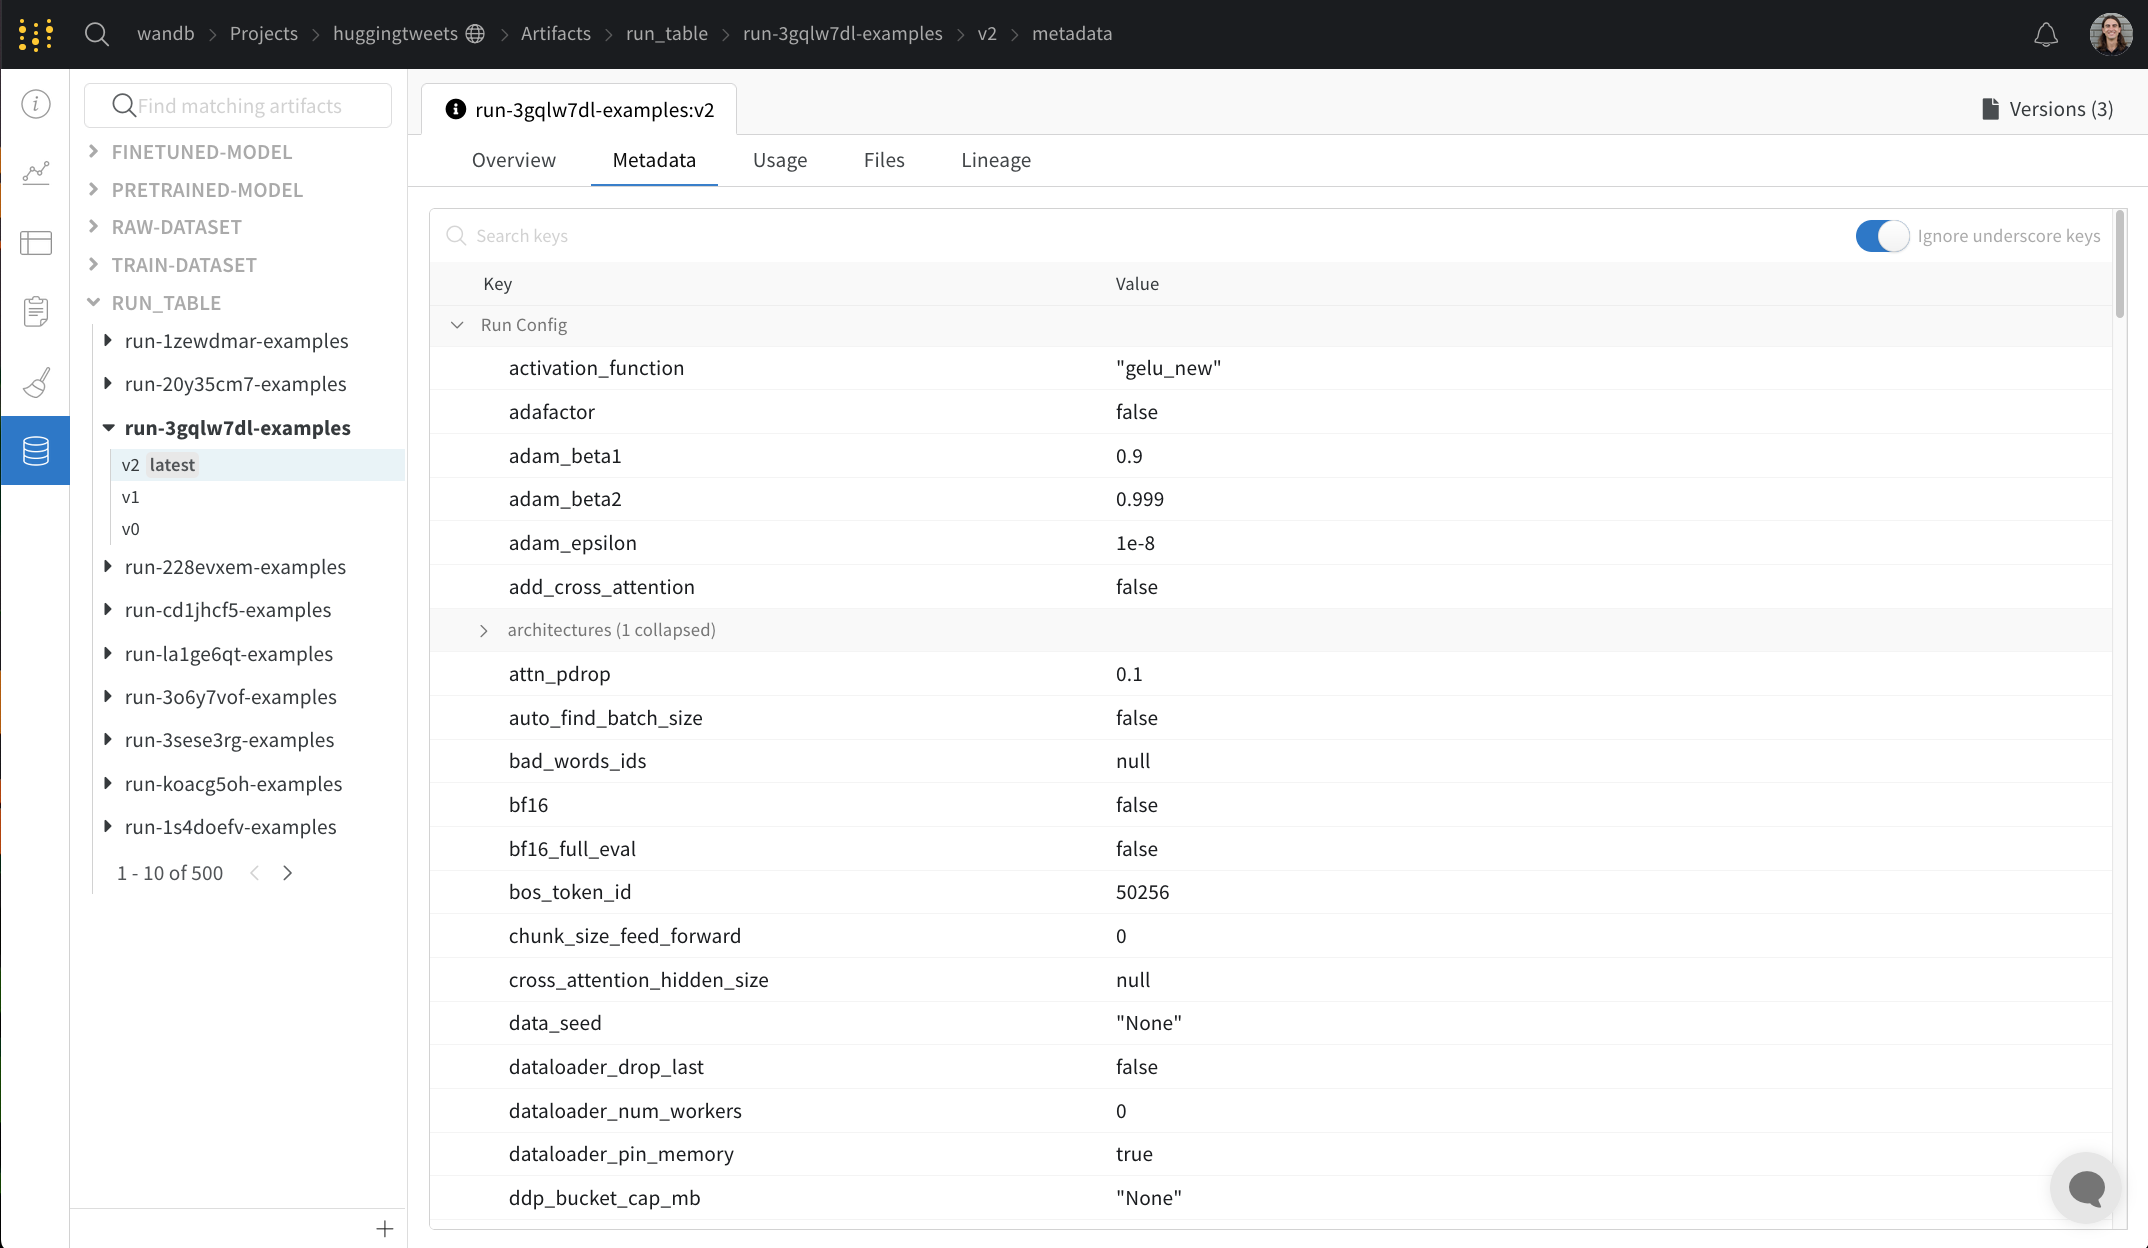Go to next page of artifacts
The width and height of the screenshot is (2148, 1248).
pyautogui.click(x=288, y=873)
